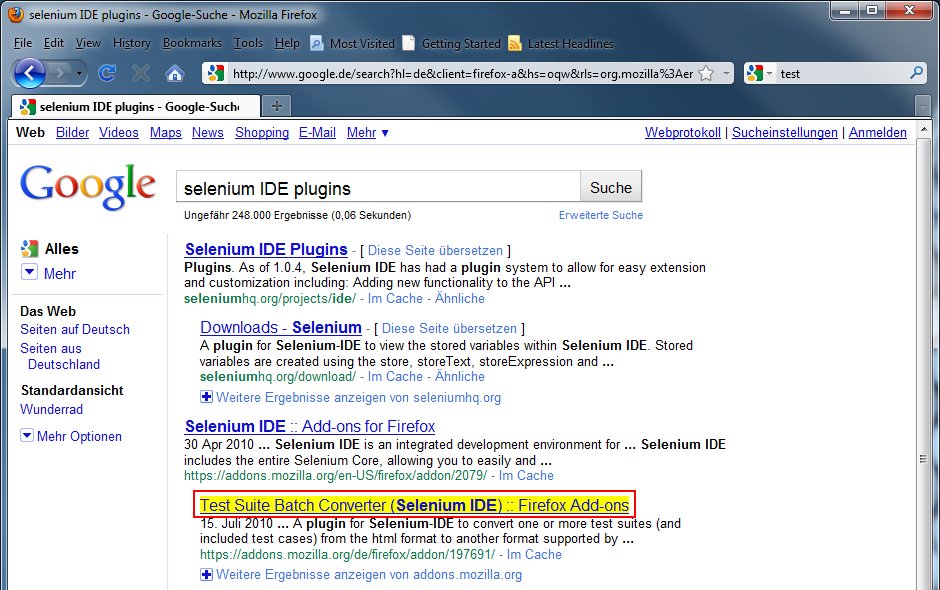Click the Latest Headlines feed icon
Image resolution: width=940 pixels, height=590 pixels.
point(514,43)
